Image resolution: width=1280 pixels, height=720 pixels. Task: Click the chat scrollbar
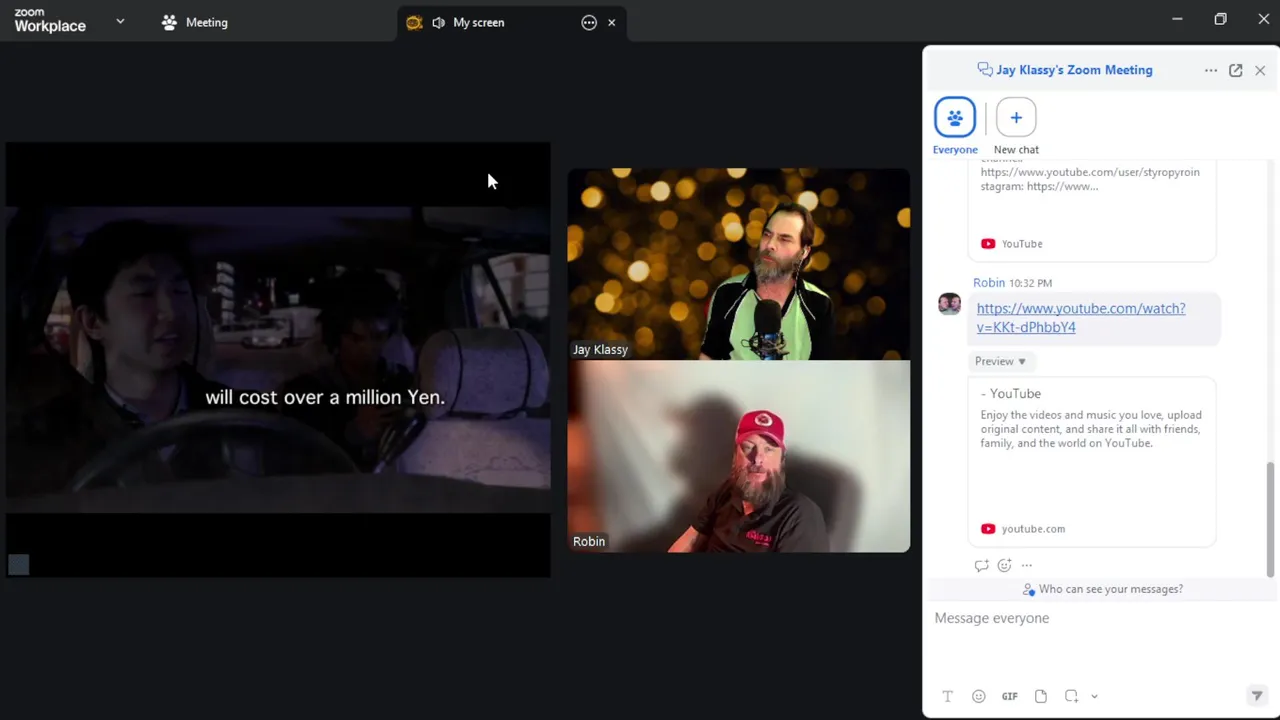(x=1271, y=520)
